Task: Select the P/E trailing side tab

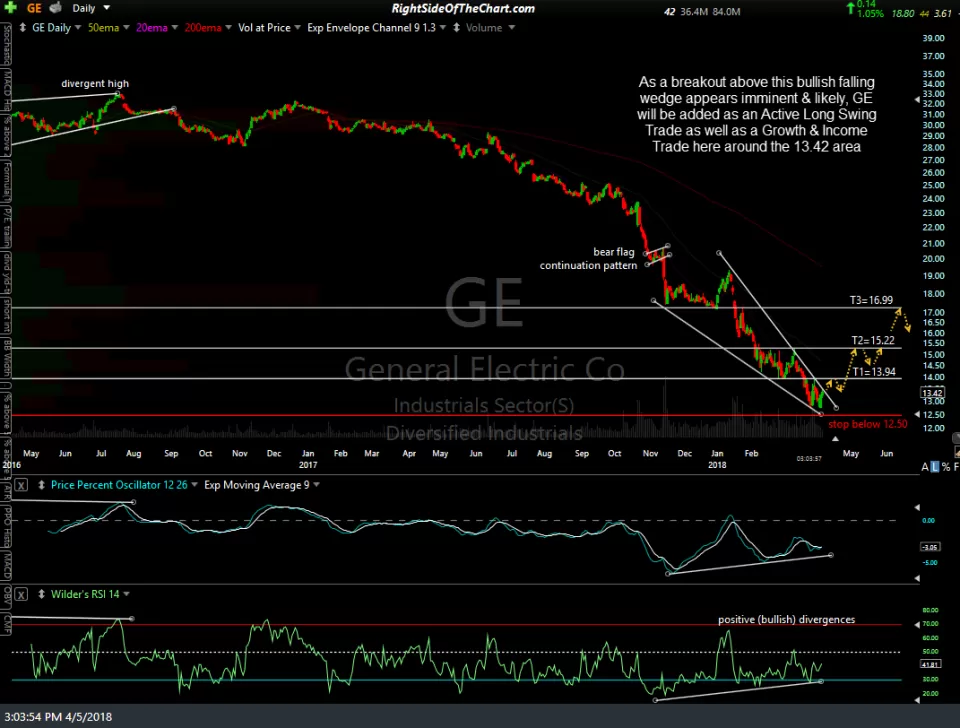Action: pos(6,226)
